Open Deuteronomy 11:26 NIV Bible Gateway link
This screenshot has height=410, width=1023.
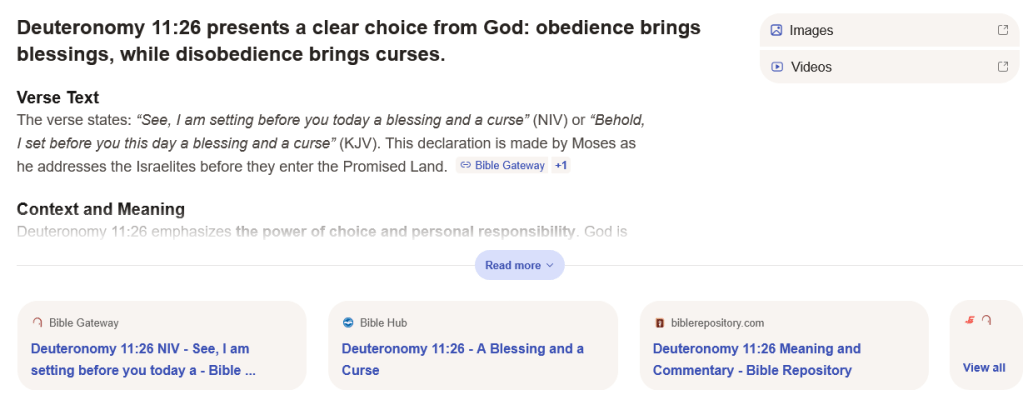[143, 359]
